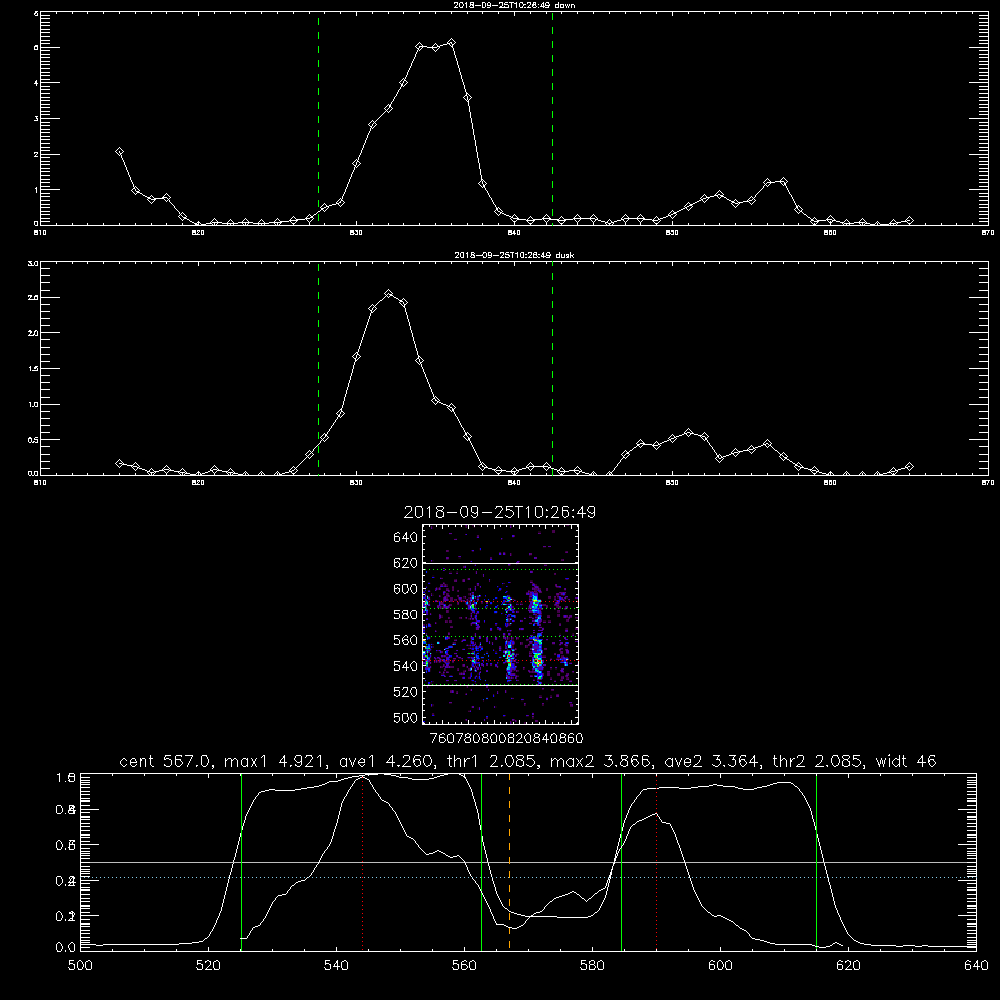Select the solid green line near 585 in bottom plot

click(x=621, y=861)
